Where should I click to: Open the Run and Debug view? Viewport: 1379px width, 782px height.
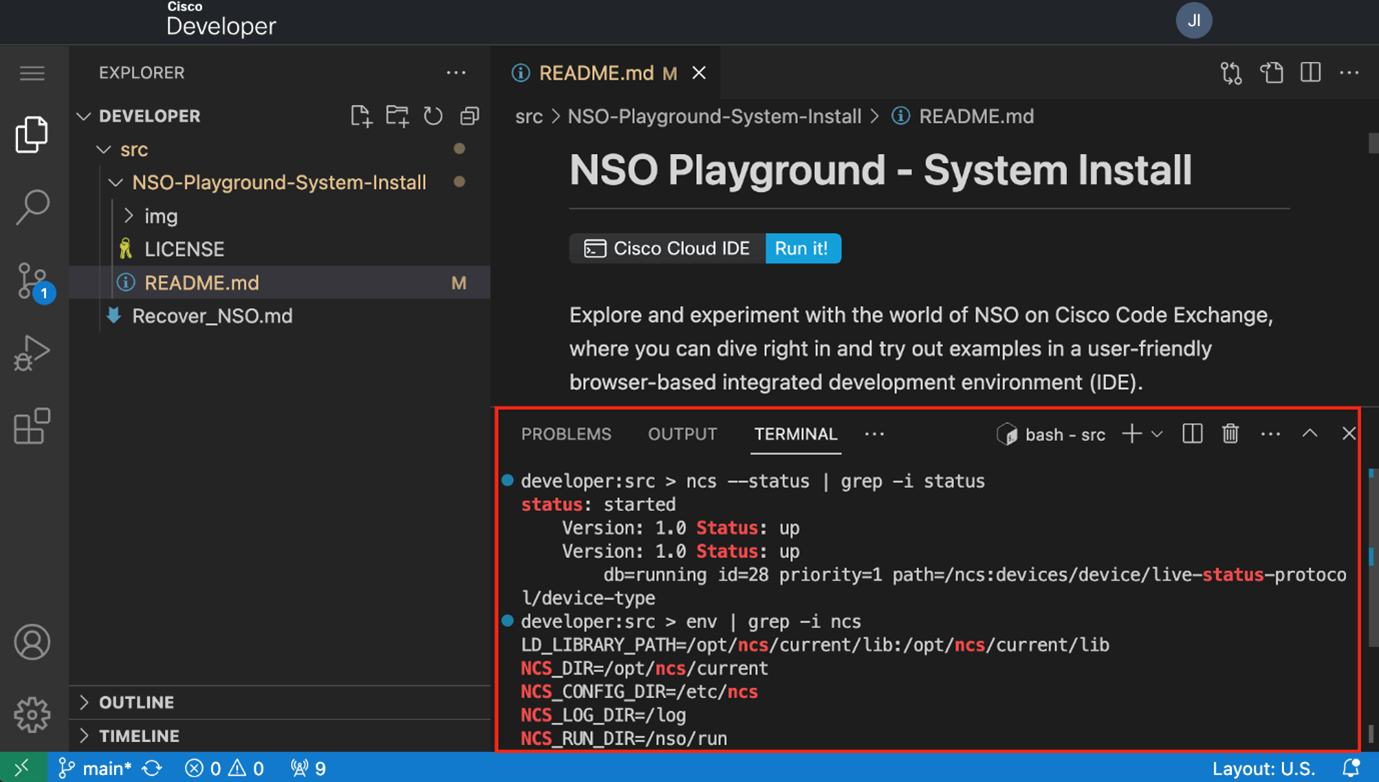click(32, 352)
